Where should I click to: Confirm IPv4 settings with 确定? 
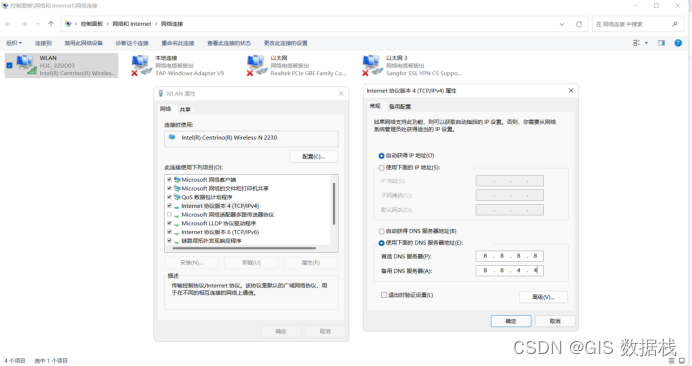511,321
